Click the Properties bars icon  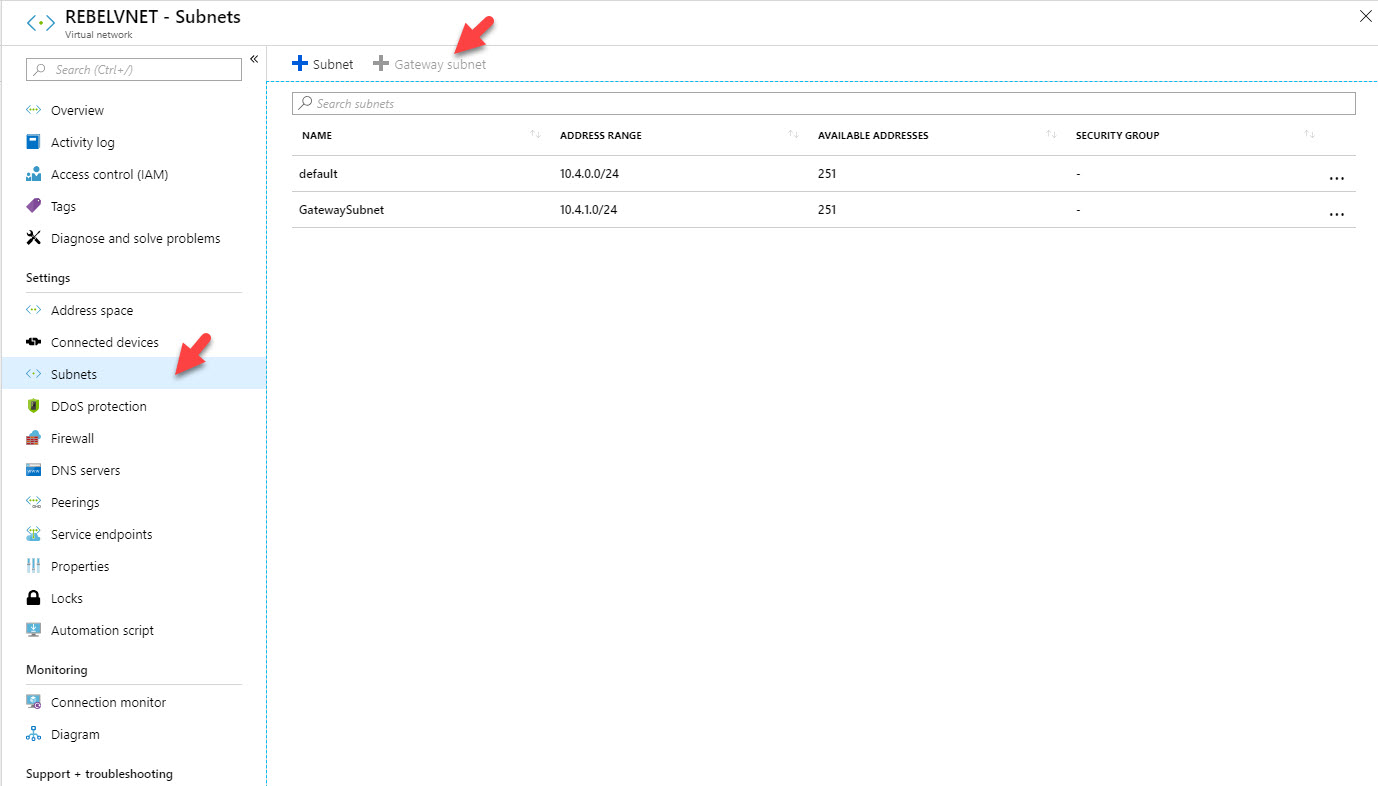click(x=33, y=566)
